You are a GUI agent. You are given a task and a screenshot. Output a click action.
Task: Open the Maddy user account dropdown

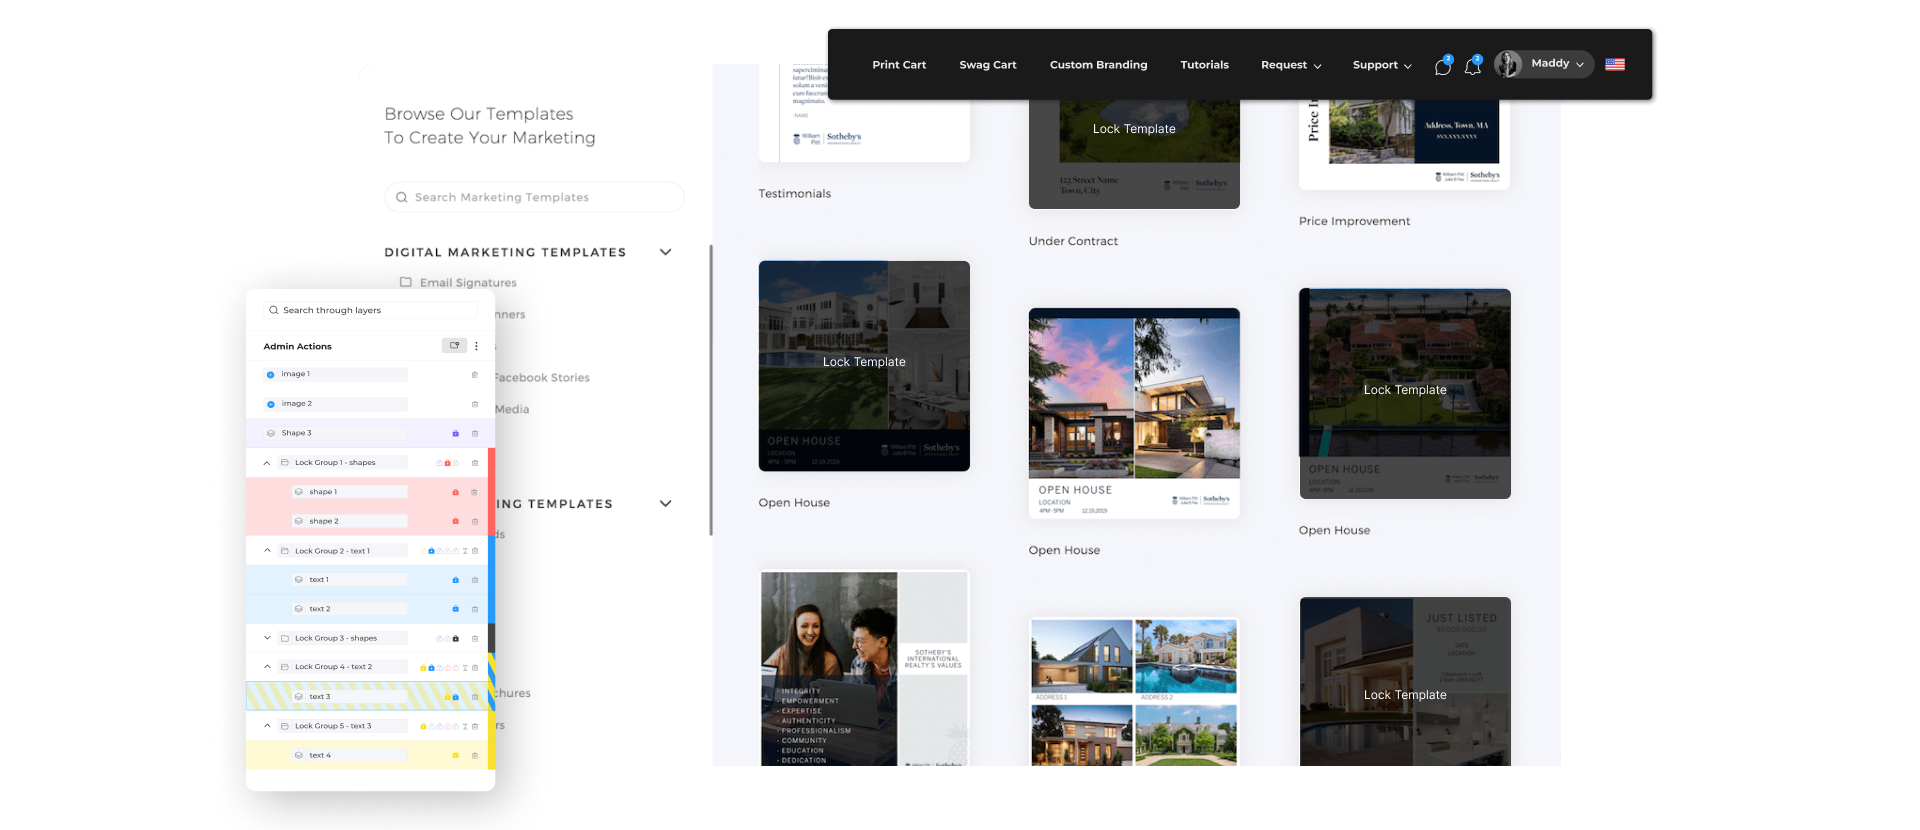(x=1544, y=64)
